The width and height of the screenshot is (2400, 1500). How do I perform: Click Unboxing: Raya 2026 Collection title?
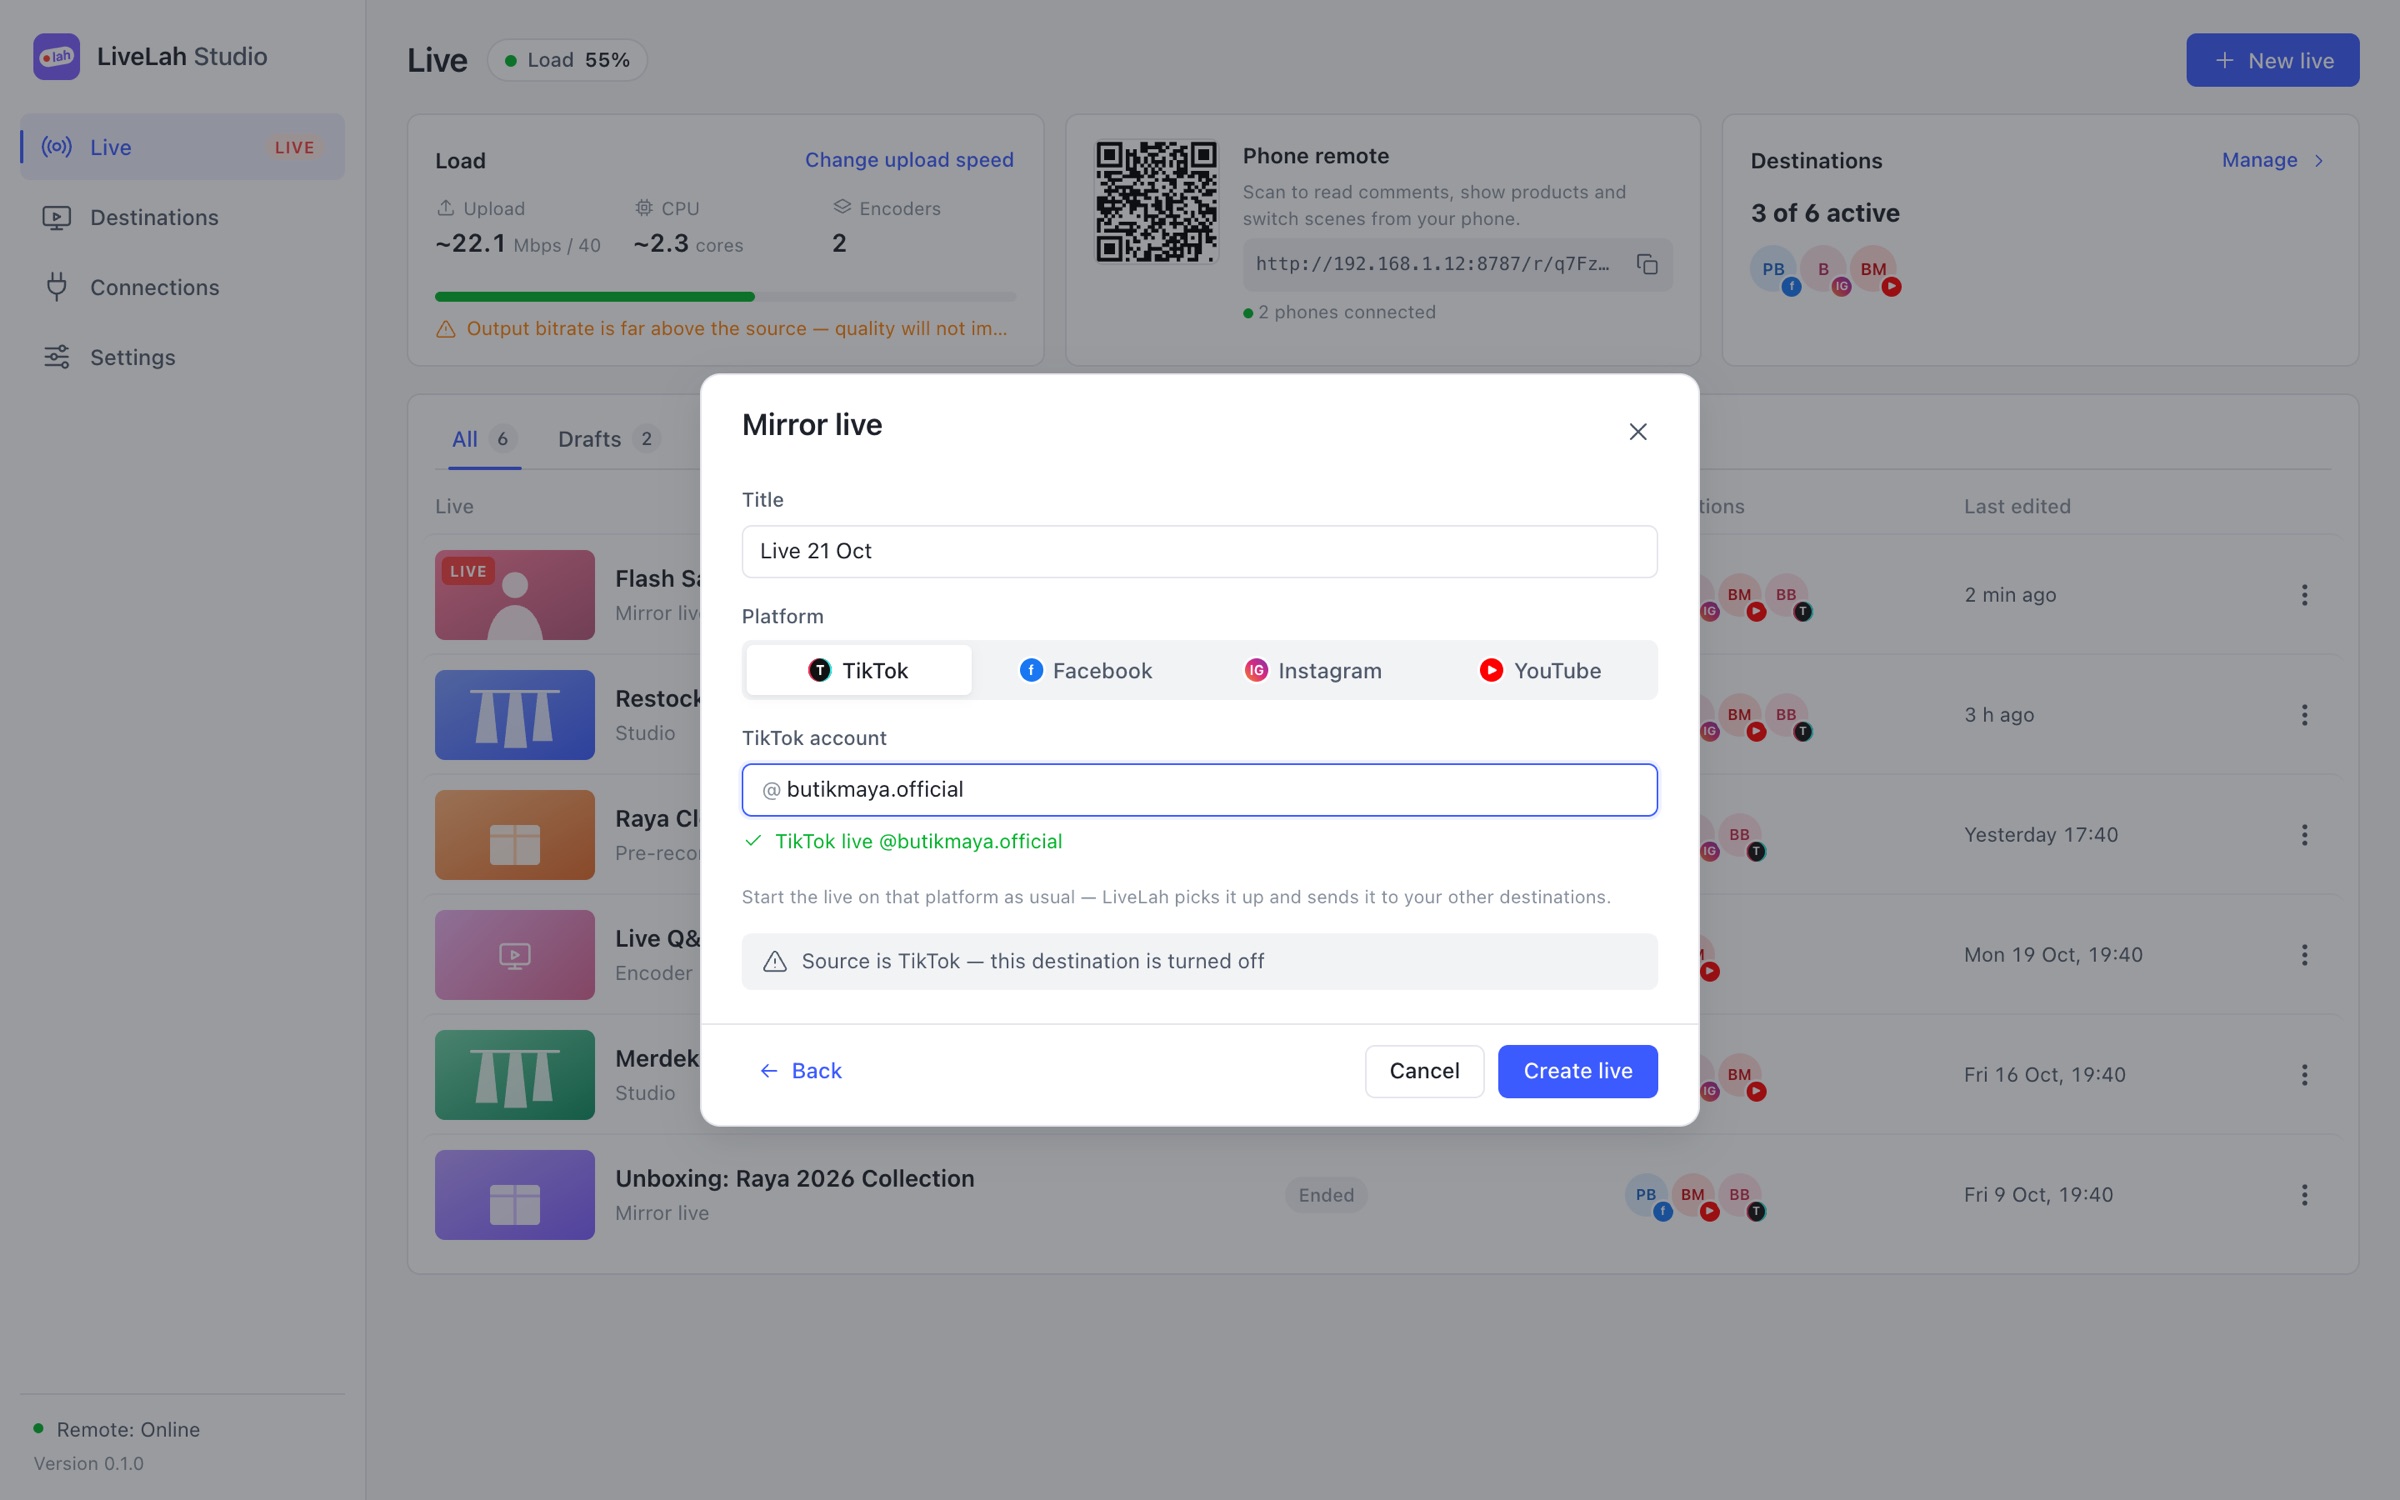point(794,1179)
